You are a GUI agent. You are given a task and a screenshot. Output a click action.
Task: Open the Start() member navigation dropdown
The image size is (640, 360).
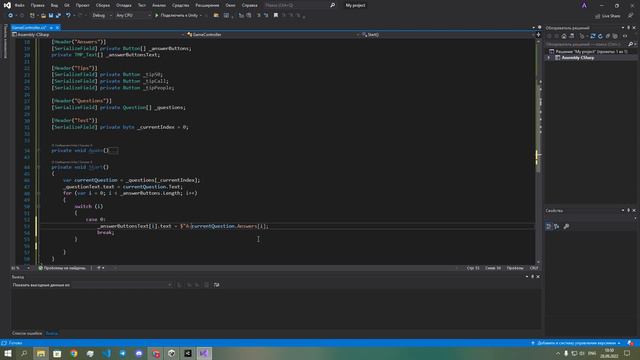[x=448, y=35]
